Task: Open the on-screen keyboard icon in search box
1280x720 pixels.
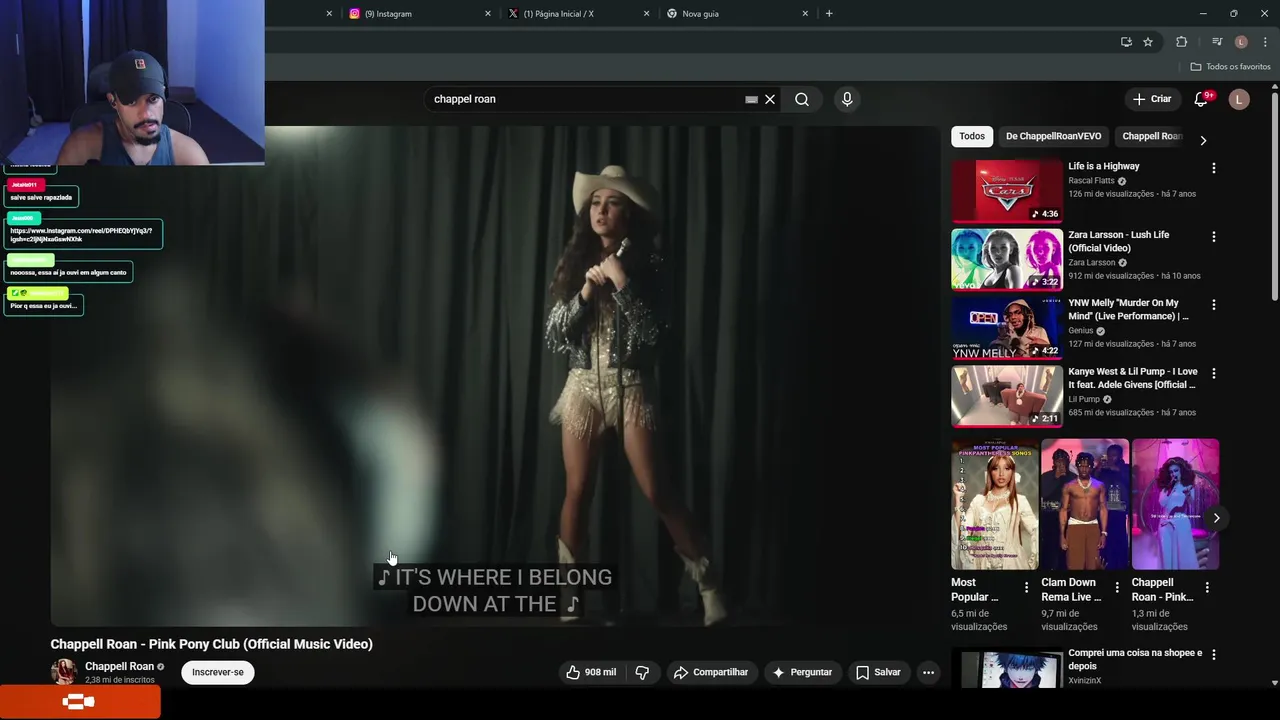Action: pos(751,99)
